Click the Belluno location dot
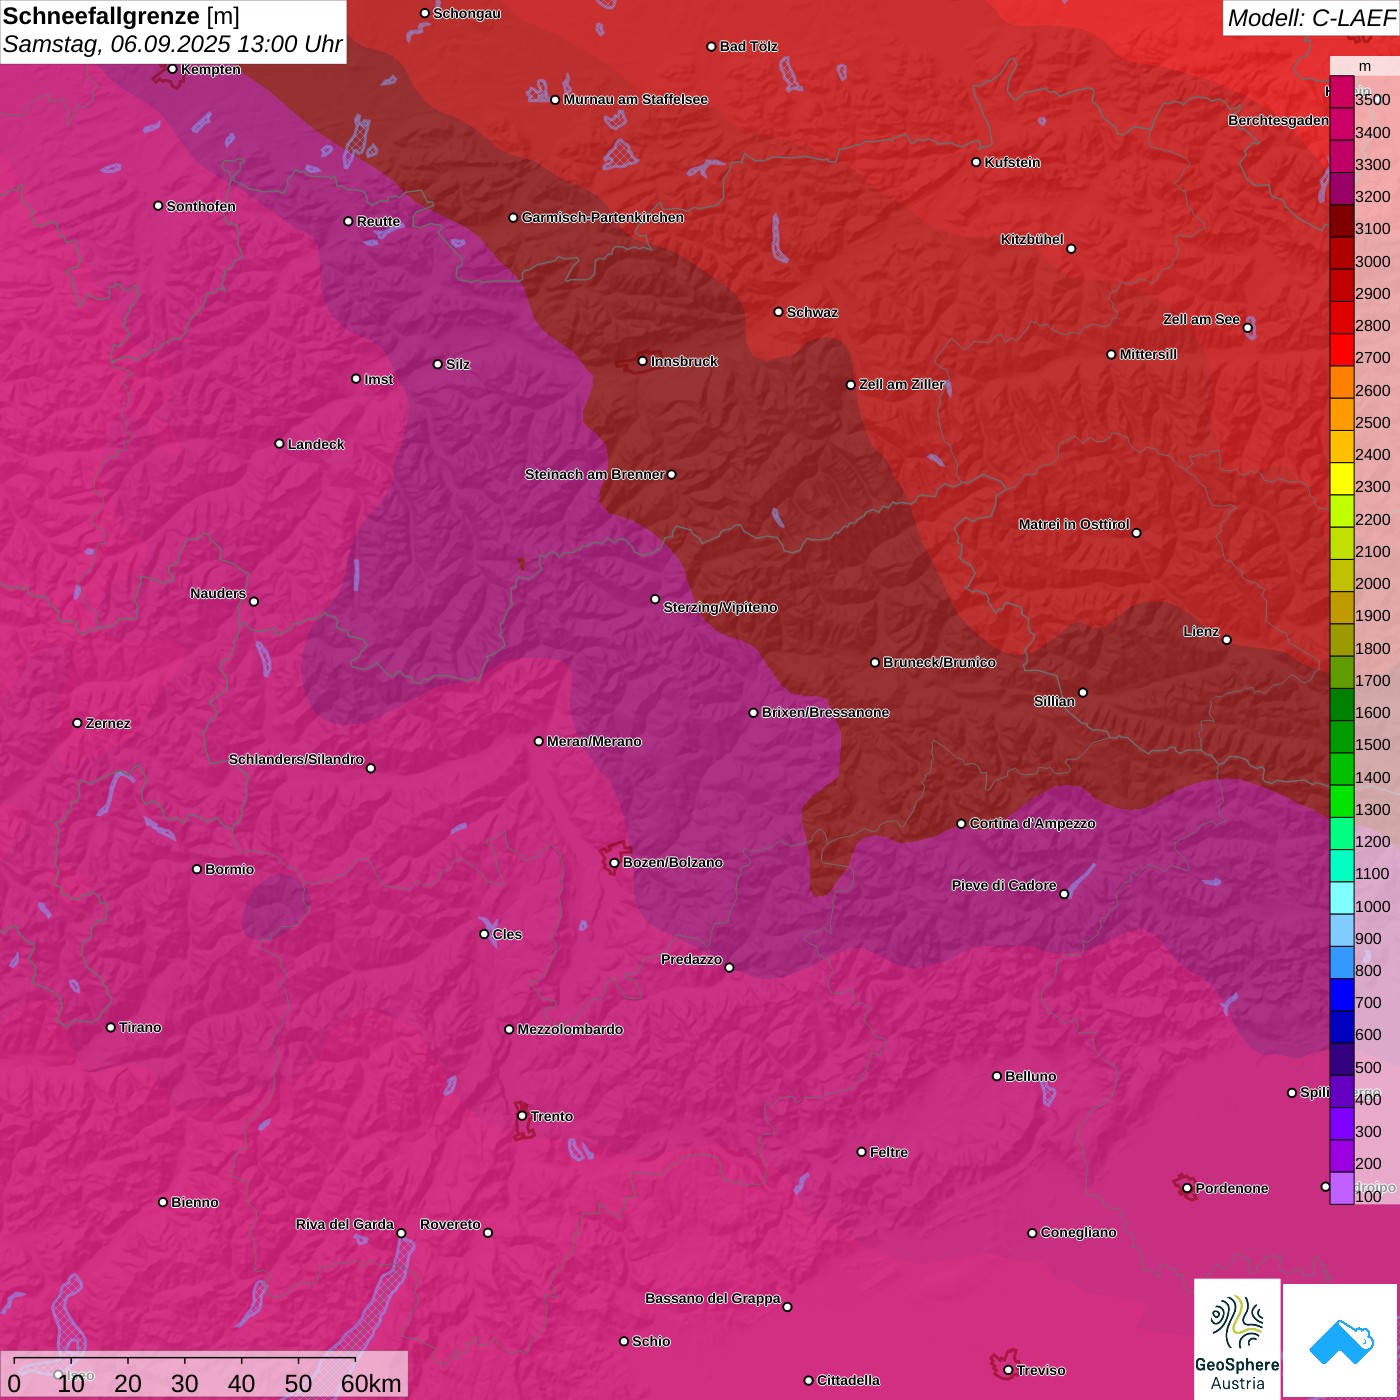This screenshot has width=1400, height=1400. 997,1076
